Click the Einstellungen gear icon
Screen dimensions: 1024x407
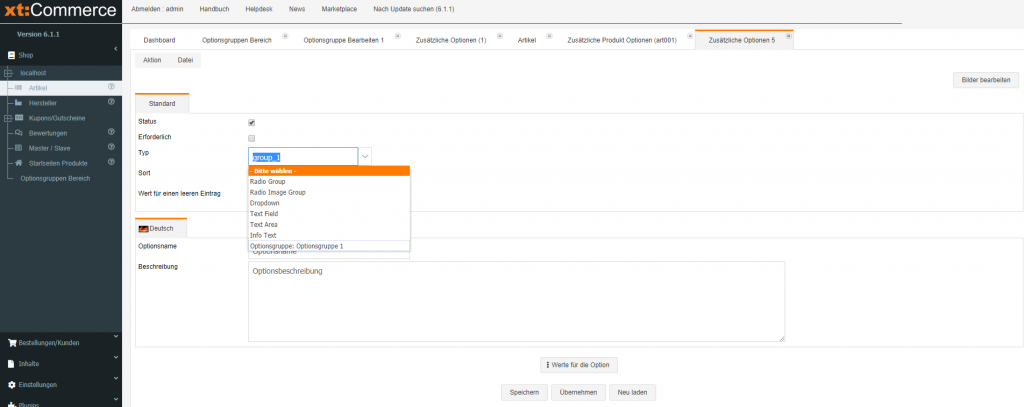(12, 385)
